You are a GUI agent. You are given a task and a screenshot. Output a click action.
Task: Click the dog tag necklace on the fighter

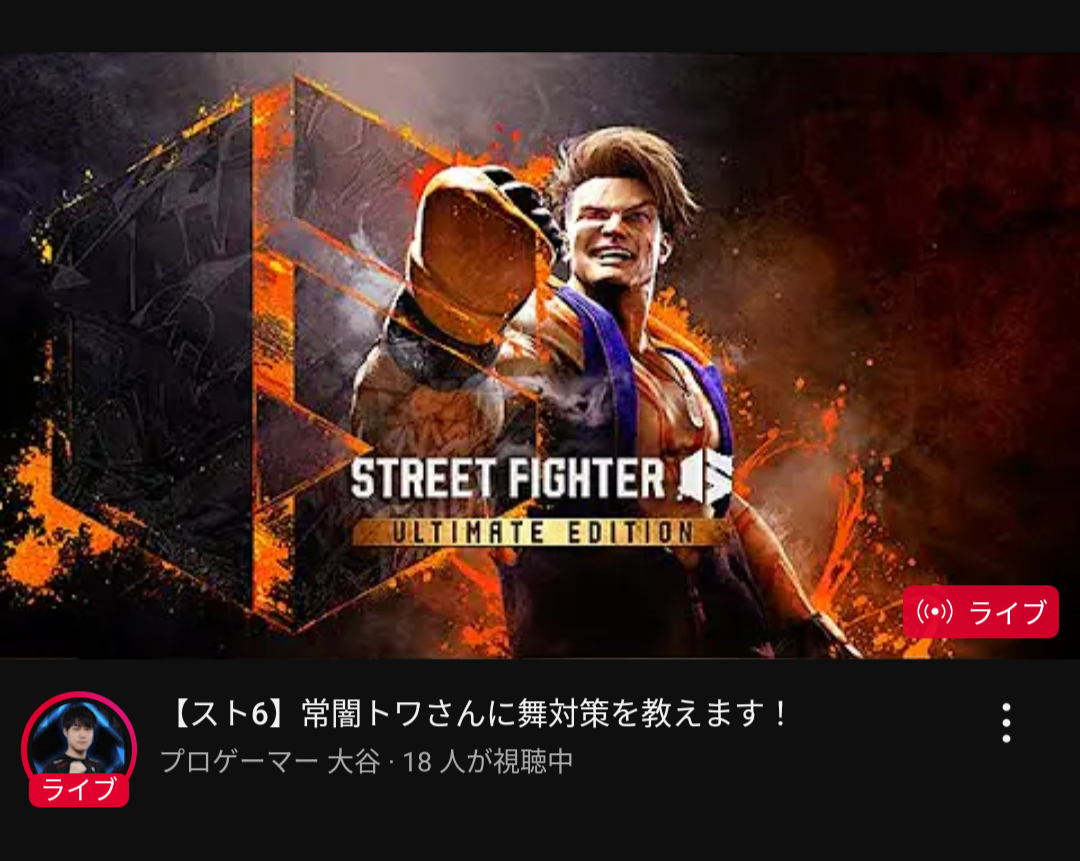[x=692, y=412]
